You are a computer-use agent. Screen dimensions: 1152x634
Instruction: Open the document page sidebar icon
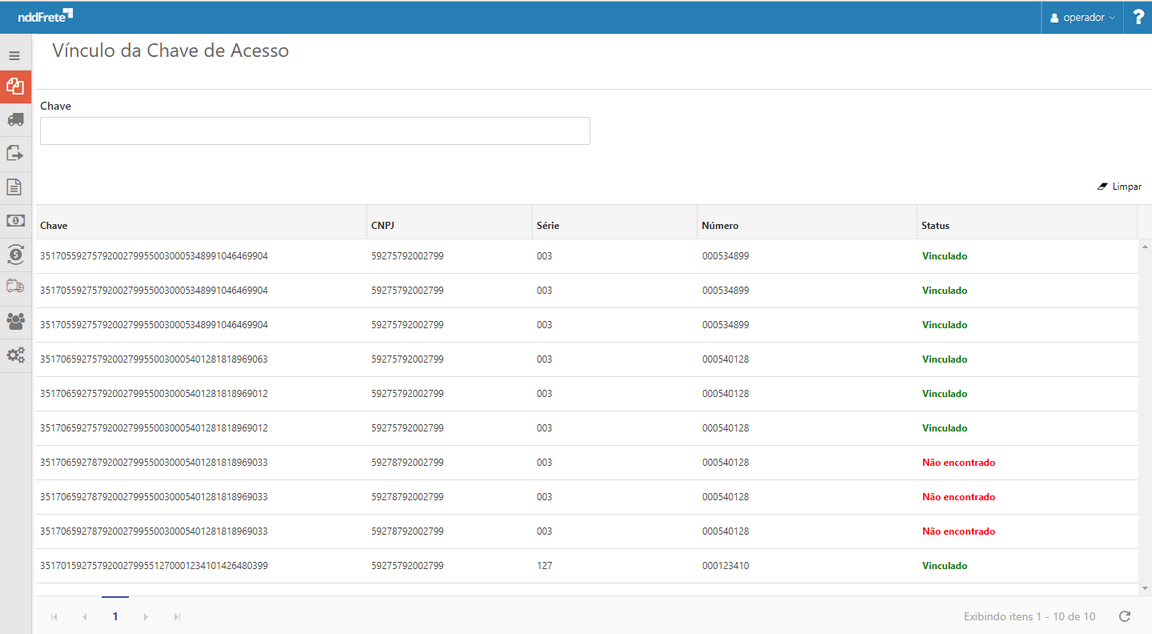coord(15,187)
